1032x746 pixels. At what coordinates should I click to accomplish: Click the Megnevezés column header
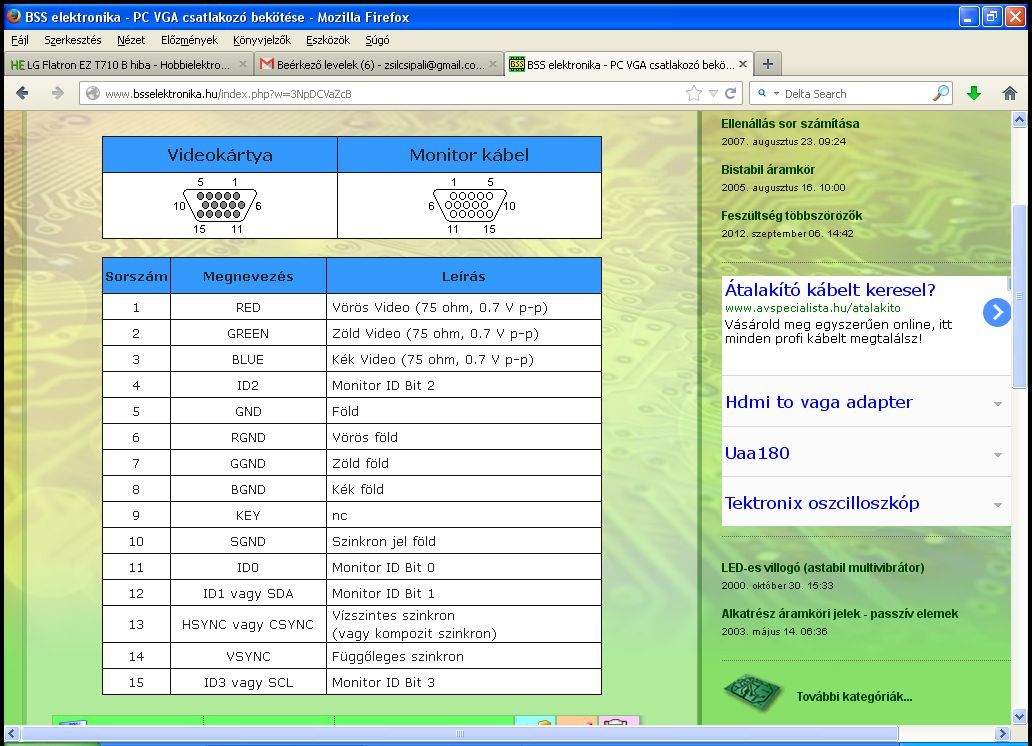248,276
